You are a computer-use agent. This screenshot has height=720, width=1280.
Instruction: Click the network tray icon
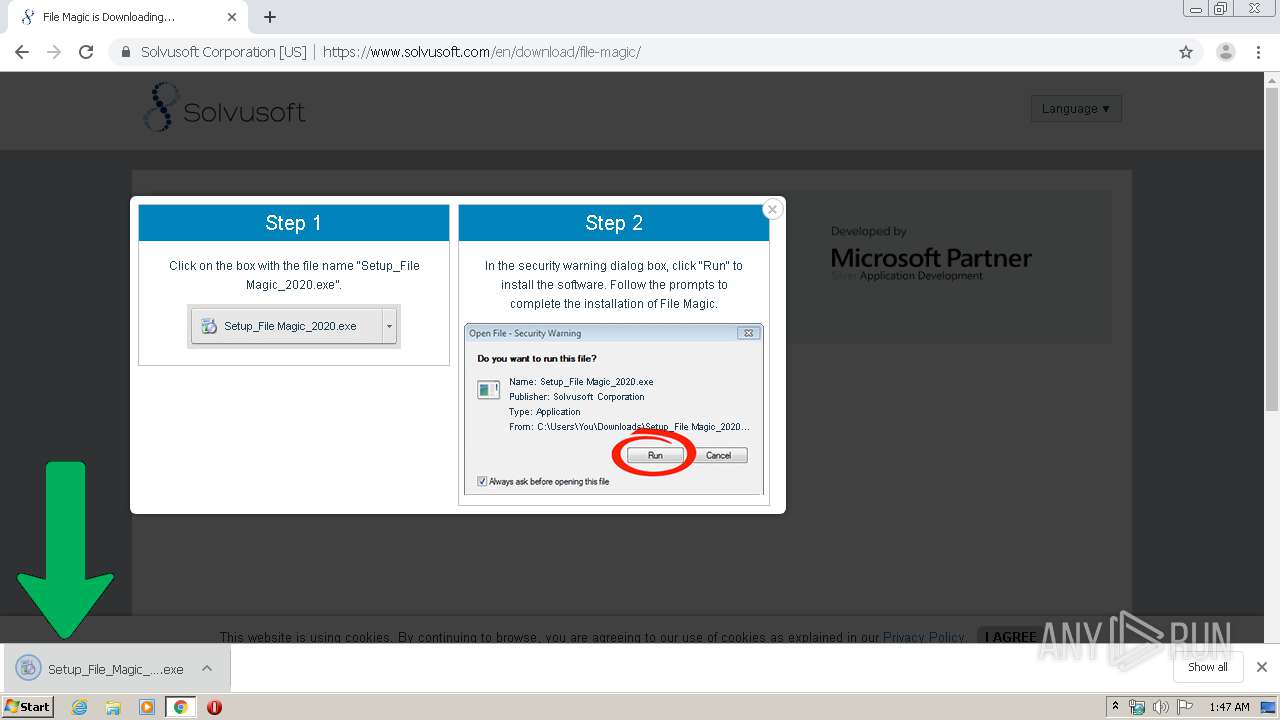click(x=1137, y=707)
